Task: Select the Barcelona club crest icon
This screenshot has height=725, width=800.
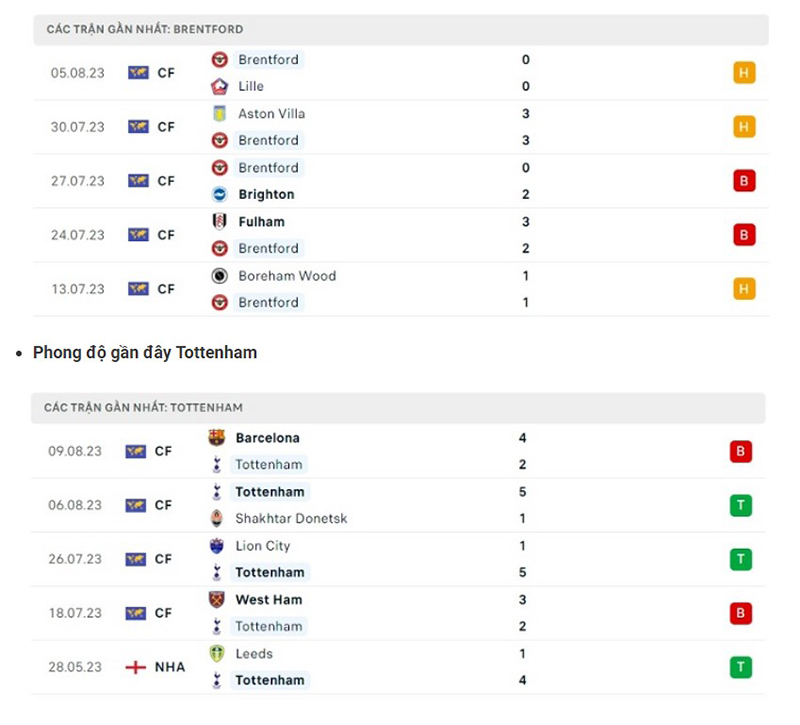Action: pos(215,438)
